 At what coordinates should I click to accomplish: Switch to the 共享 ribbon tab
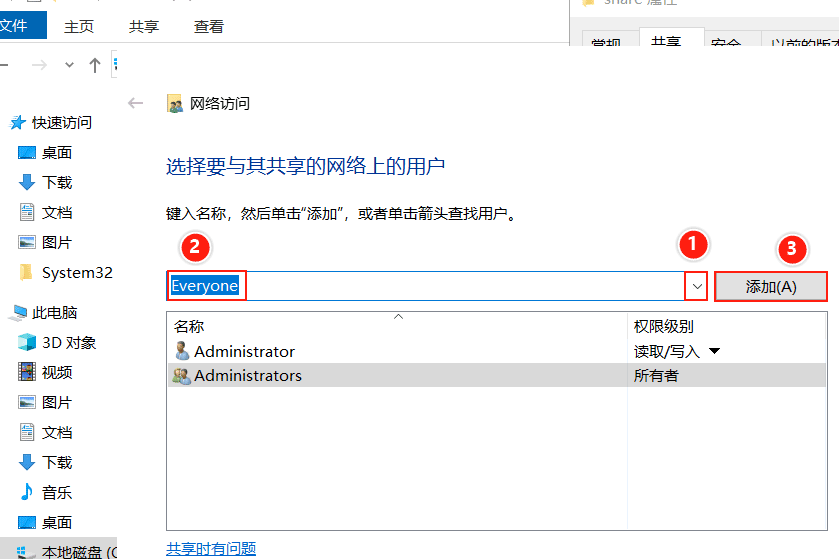[143, 26]
